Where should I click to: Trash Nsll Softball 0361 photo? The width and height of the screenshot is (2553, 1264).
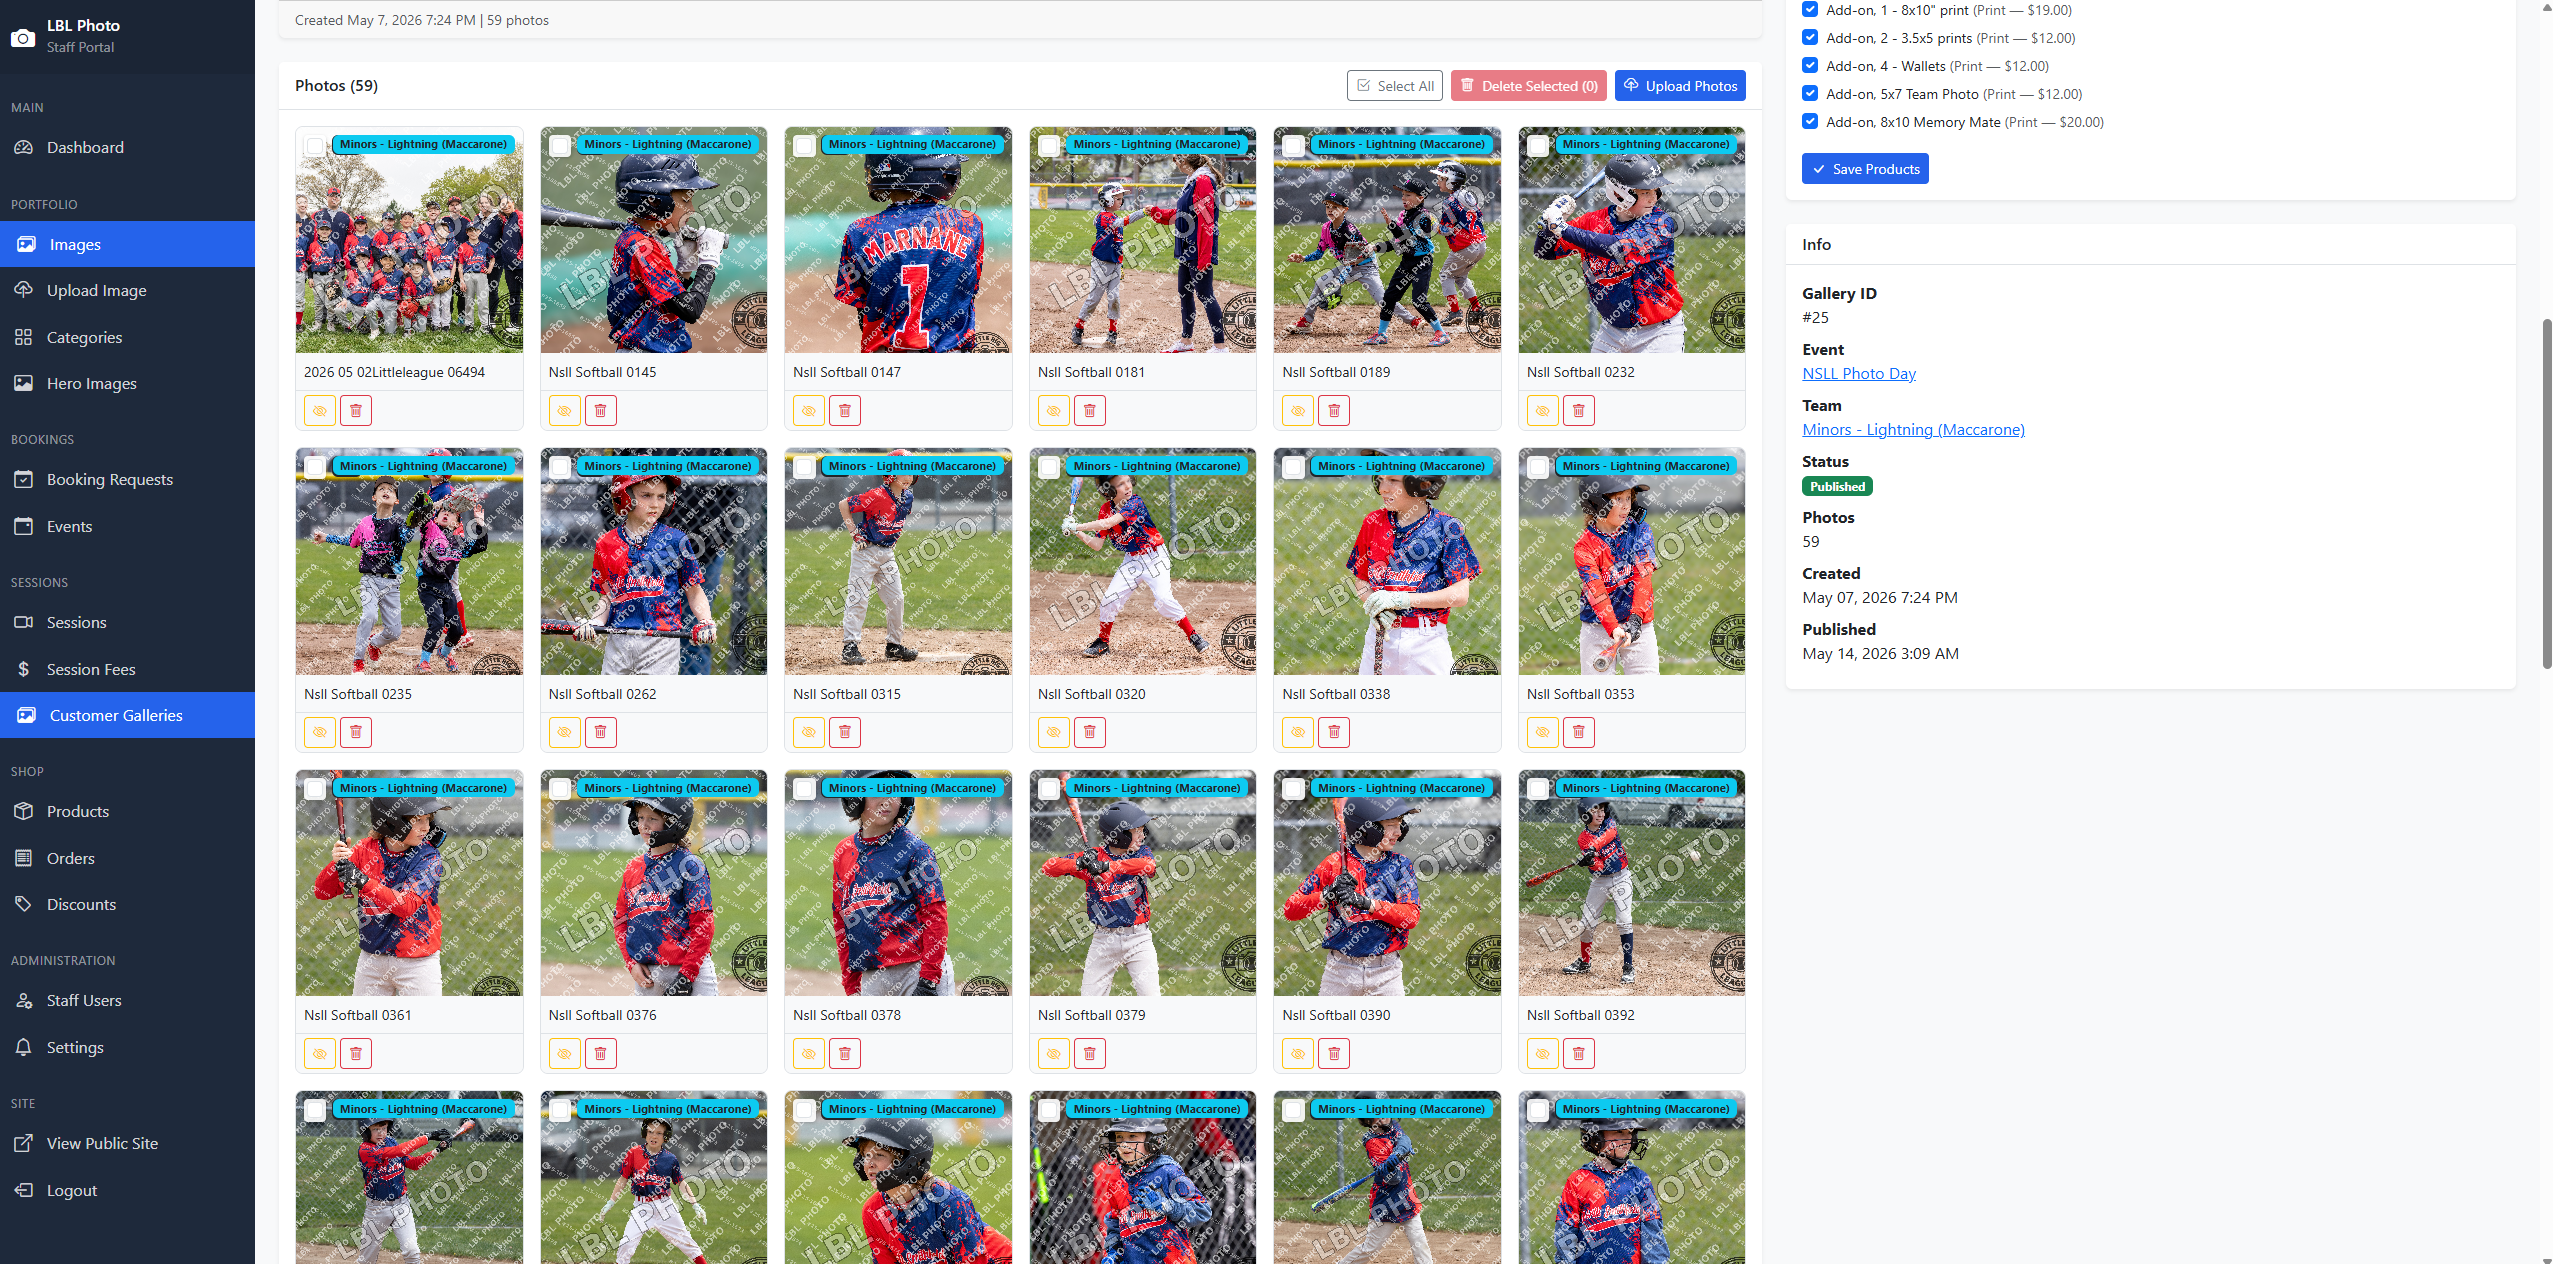(356, 1054)
